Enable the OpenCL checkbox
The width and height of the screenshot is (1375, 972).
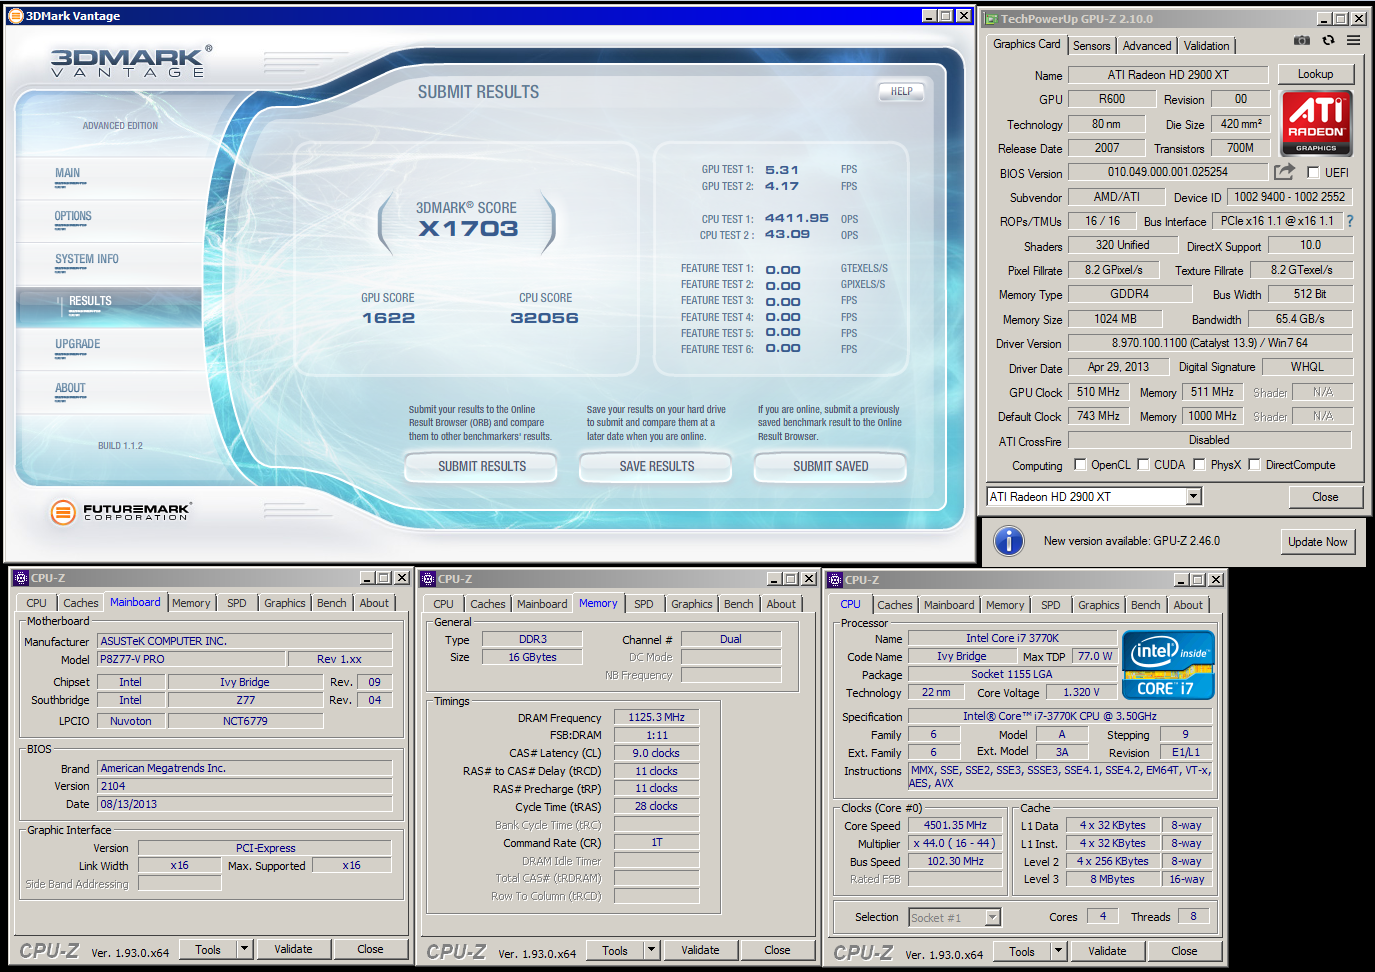(x=1080, y=465)
